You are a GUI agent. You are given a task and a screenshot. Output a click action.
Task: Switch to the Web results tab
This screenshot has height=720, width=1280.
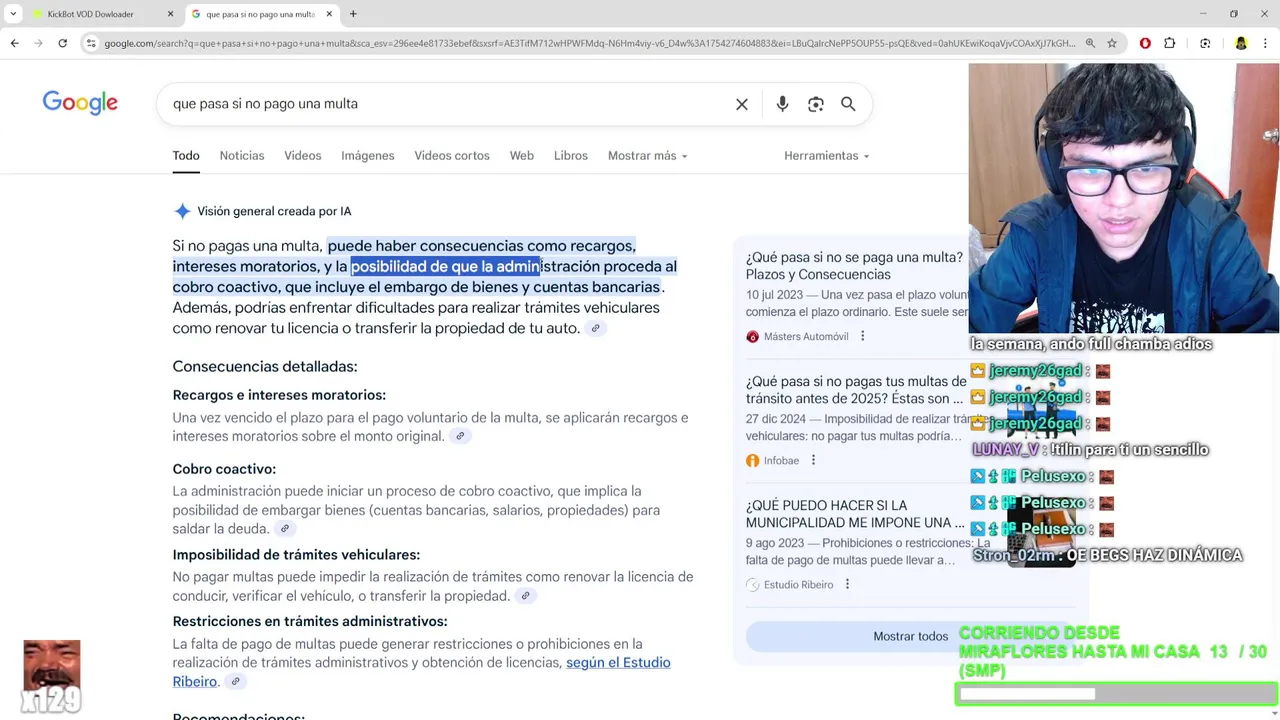[x=522, y=156]
